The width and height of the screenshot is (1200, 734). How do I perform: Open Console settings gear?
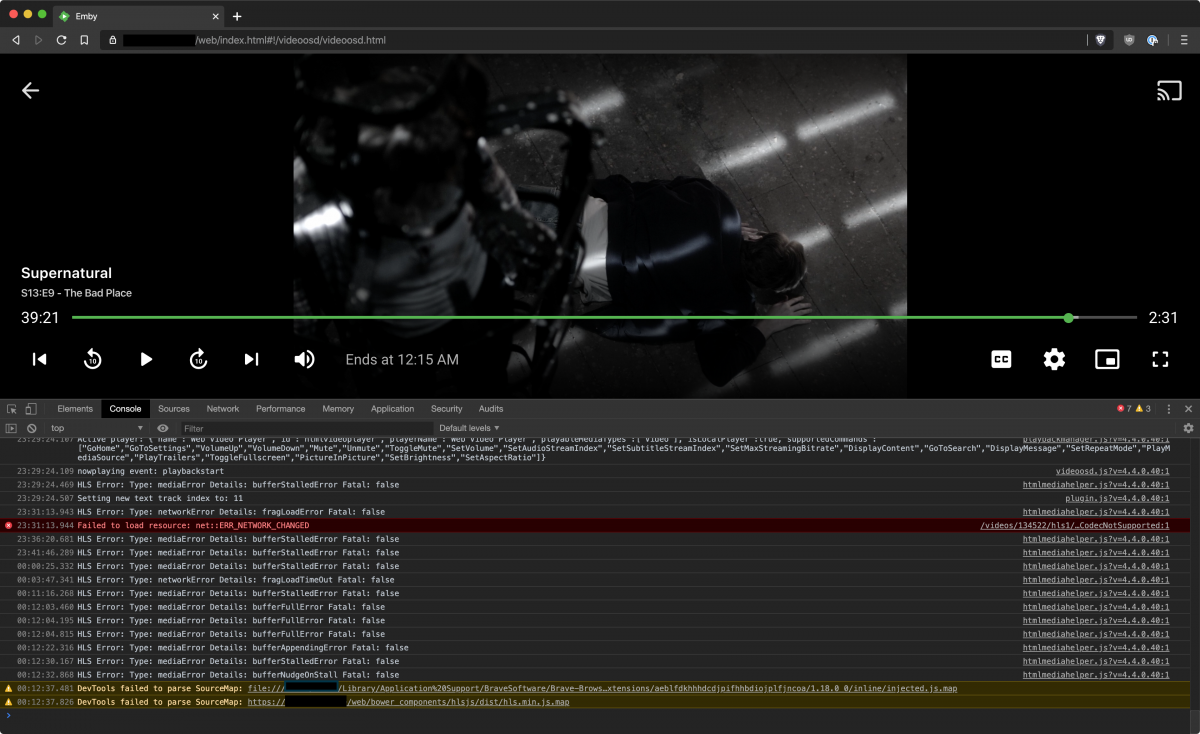[x=1188, y=428]
